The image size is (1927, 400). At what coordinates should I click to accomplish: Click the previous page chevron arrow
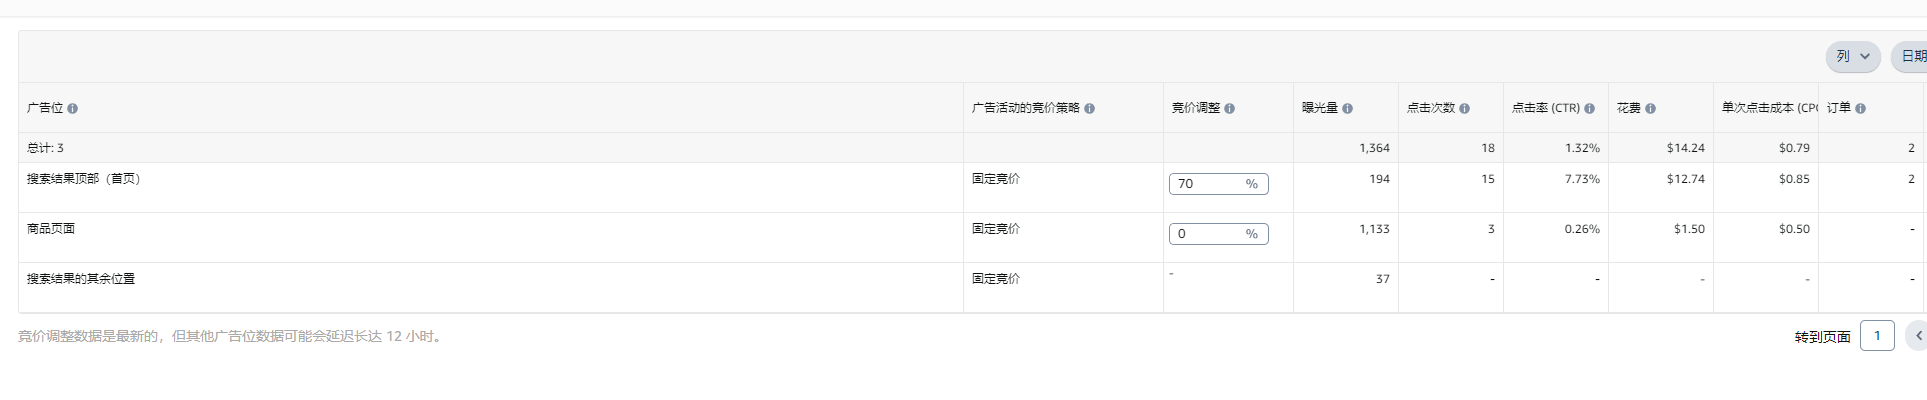click(x=1917, y=336)
